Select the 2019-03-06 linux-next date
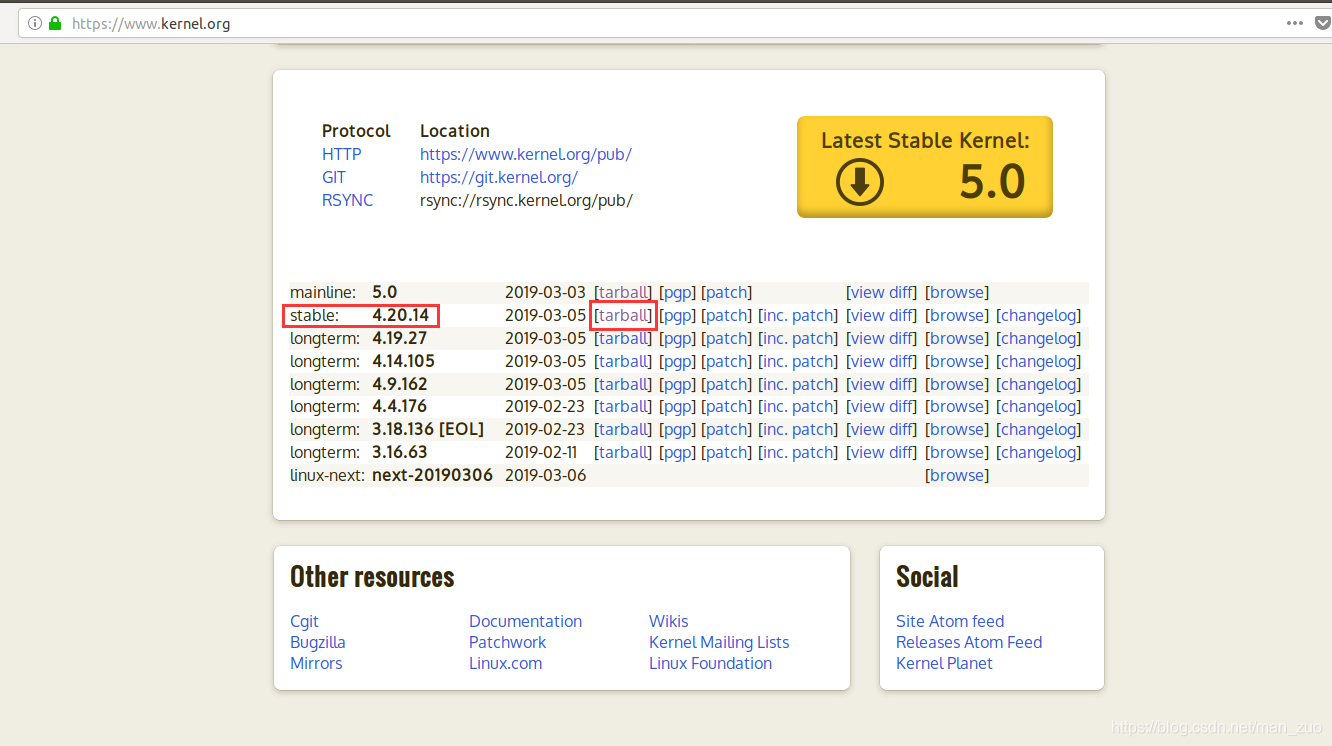Screen dimensions: 1332x746 click(545, 475)
